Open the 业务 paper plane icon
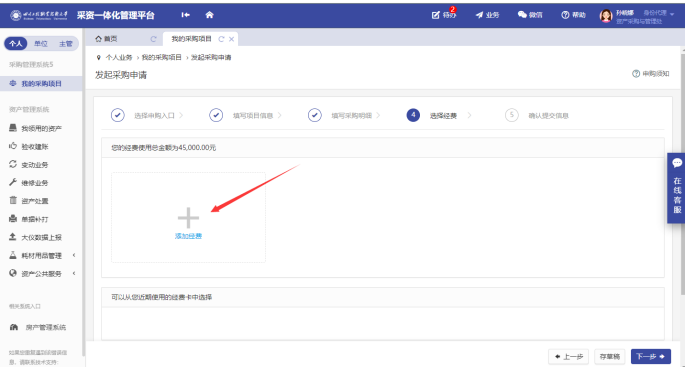 480,15
